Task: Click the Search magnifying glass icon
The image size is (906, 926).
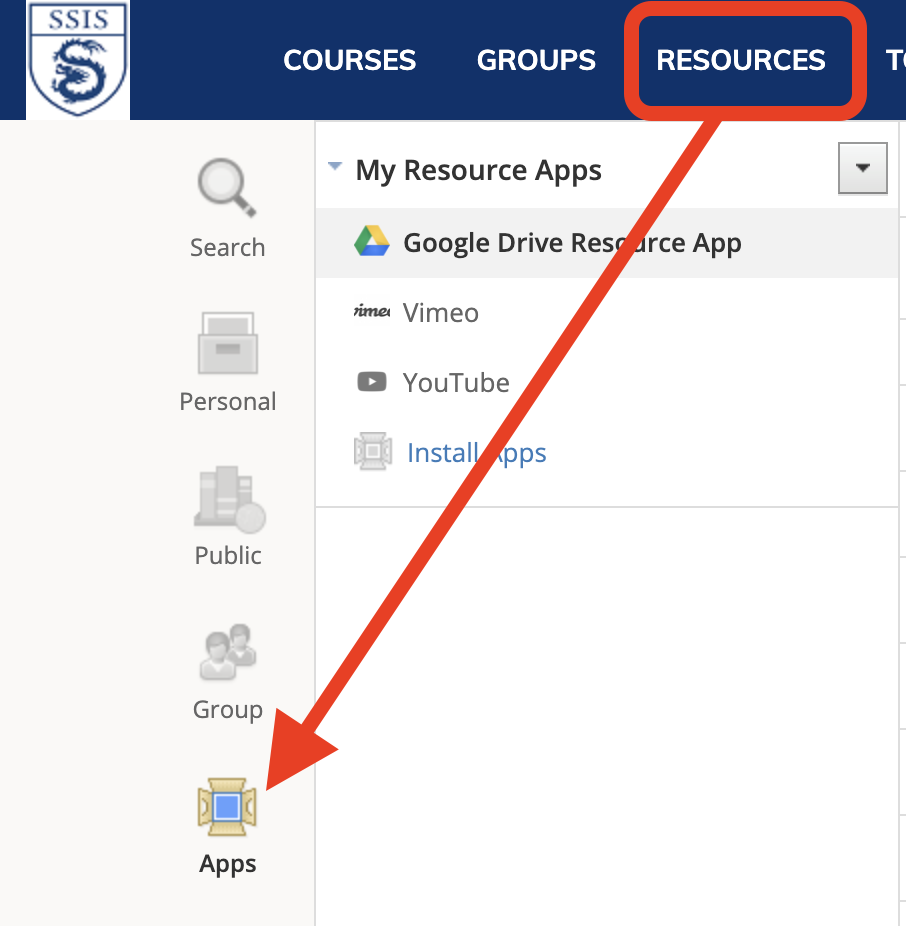Action: (227, 190)
